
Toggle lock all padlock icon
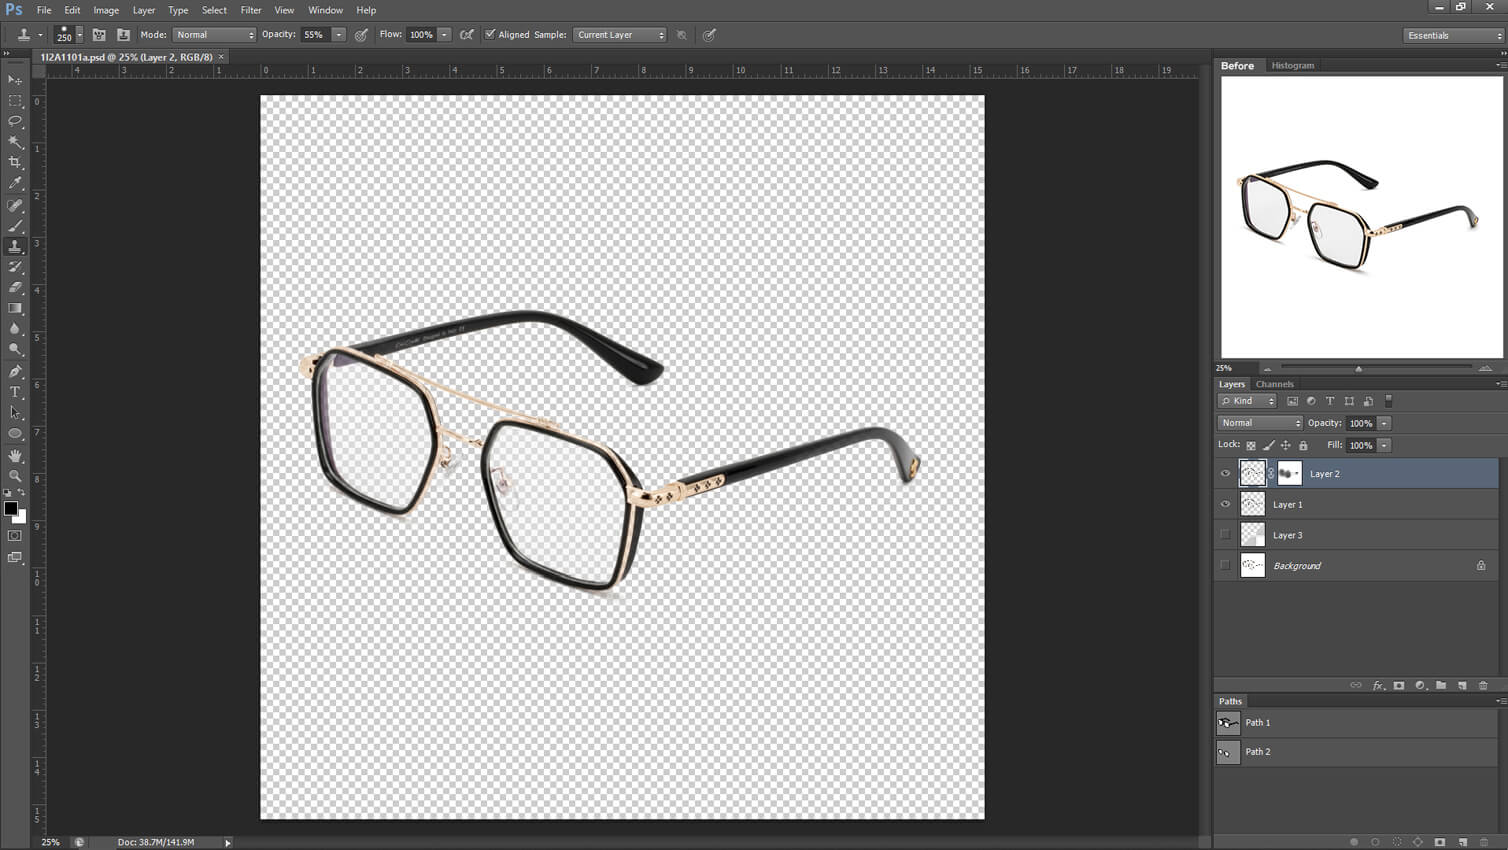pos(1303,445)
